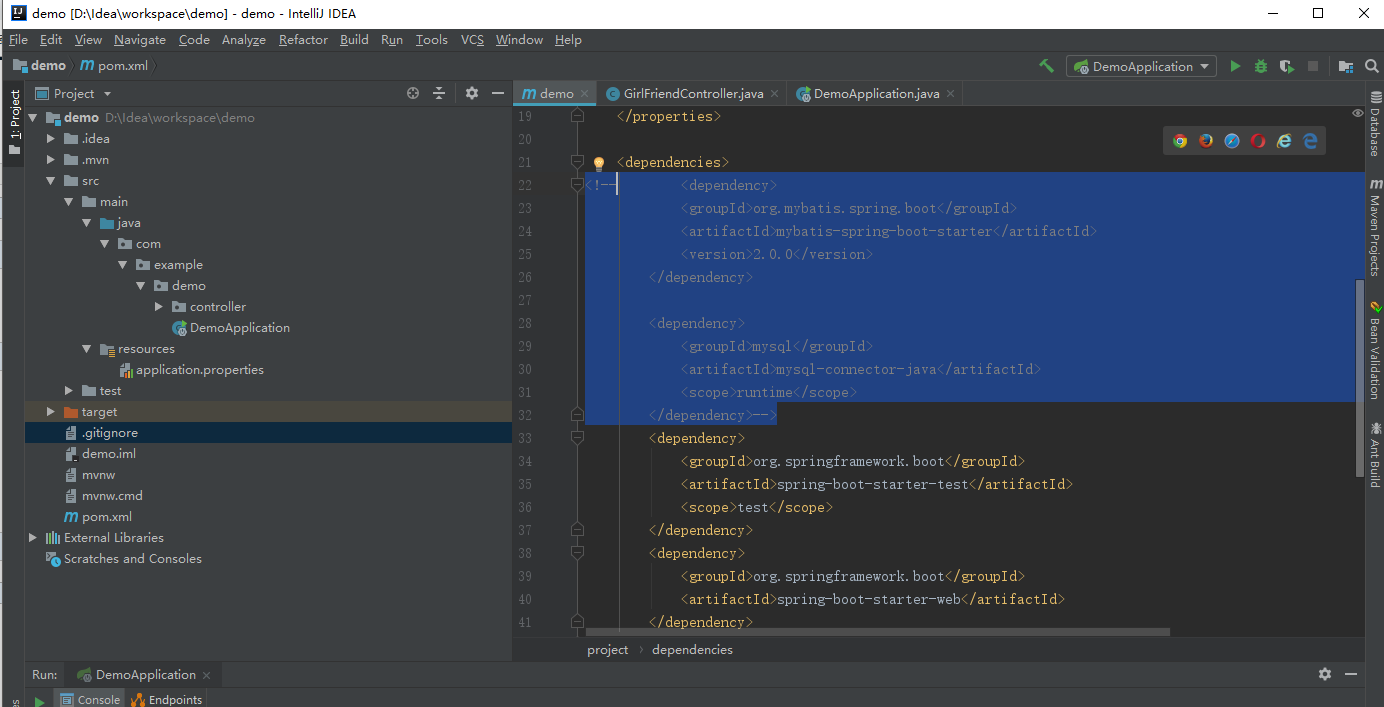Toggle the 1: Project tool window stripe
The width and height of the screenshot is (1384, 707).
14,122
